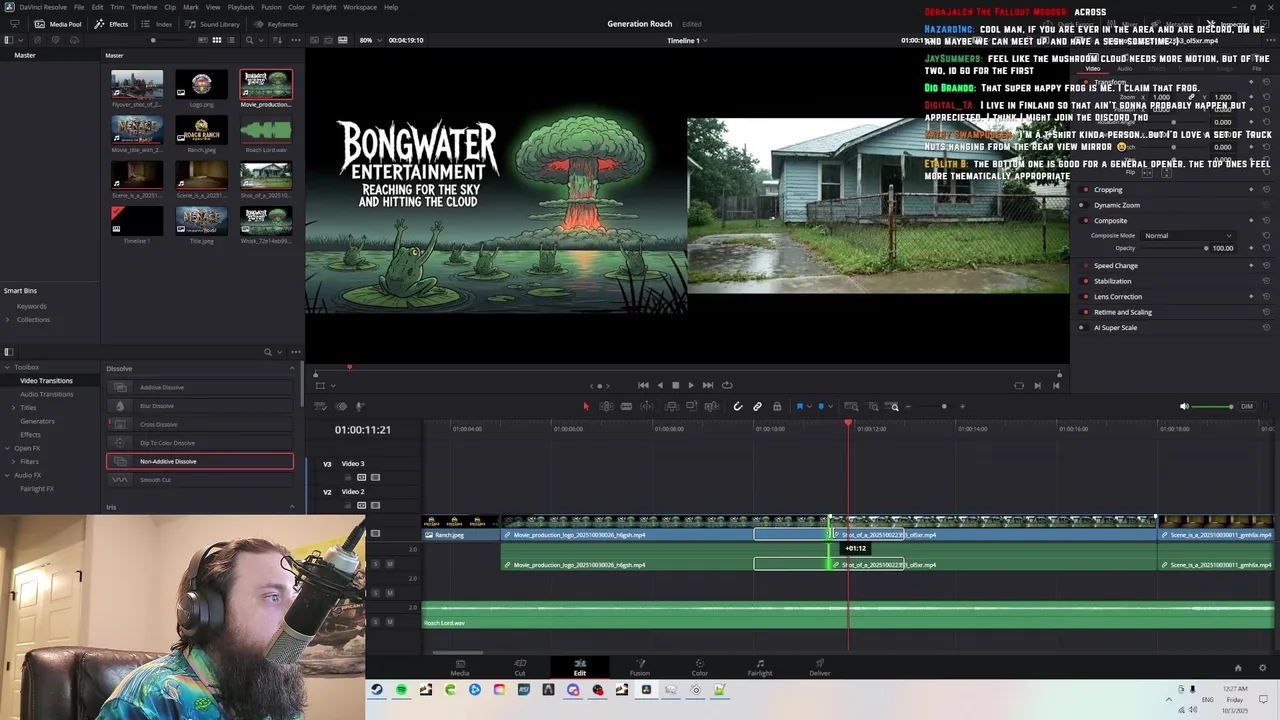The image size is (1280, 720).
Task: Toggle the DIM audio button
Action: 1247,406
